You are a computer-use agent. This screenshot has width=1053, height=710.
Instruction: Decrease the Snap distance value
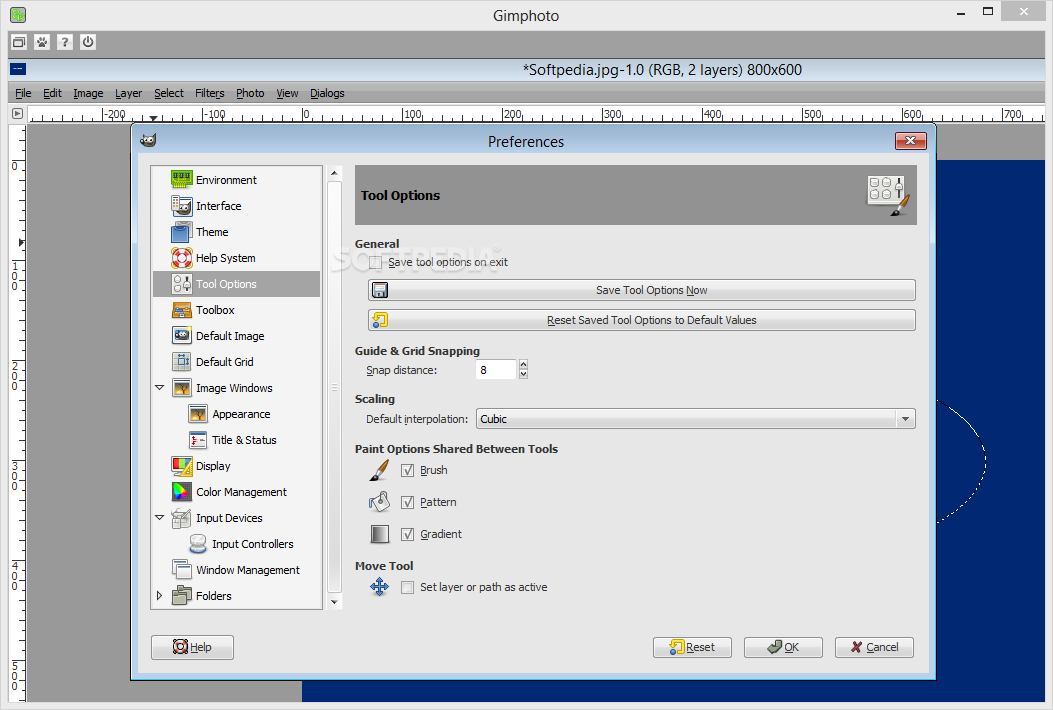pos(524,374)
